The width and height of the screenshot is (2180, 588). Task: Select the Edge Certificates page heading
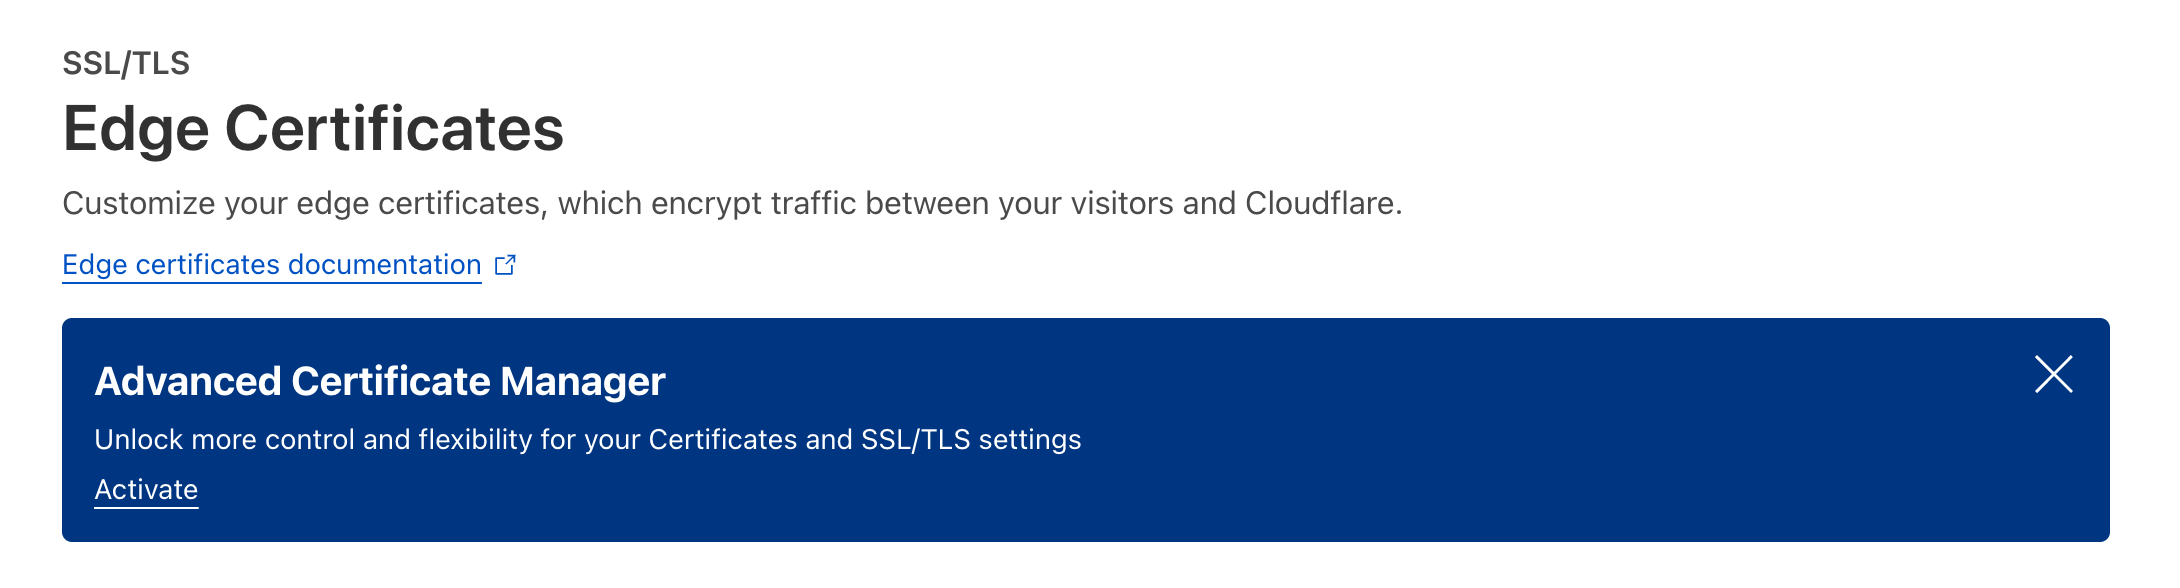coord(313,129)
